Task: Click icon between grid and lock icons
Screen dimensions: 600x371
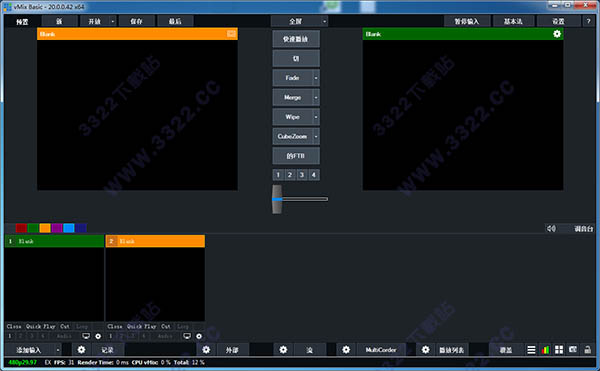Action: [573, 350]
